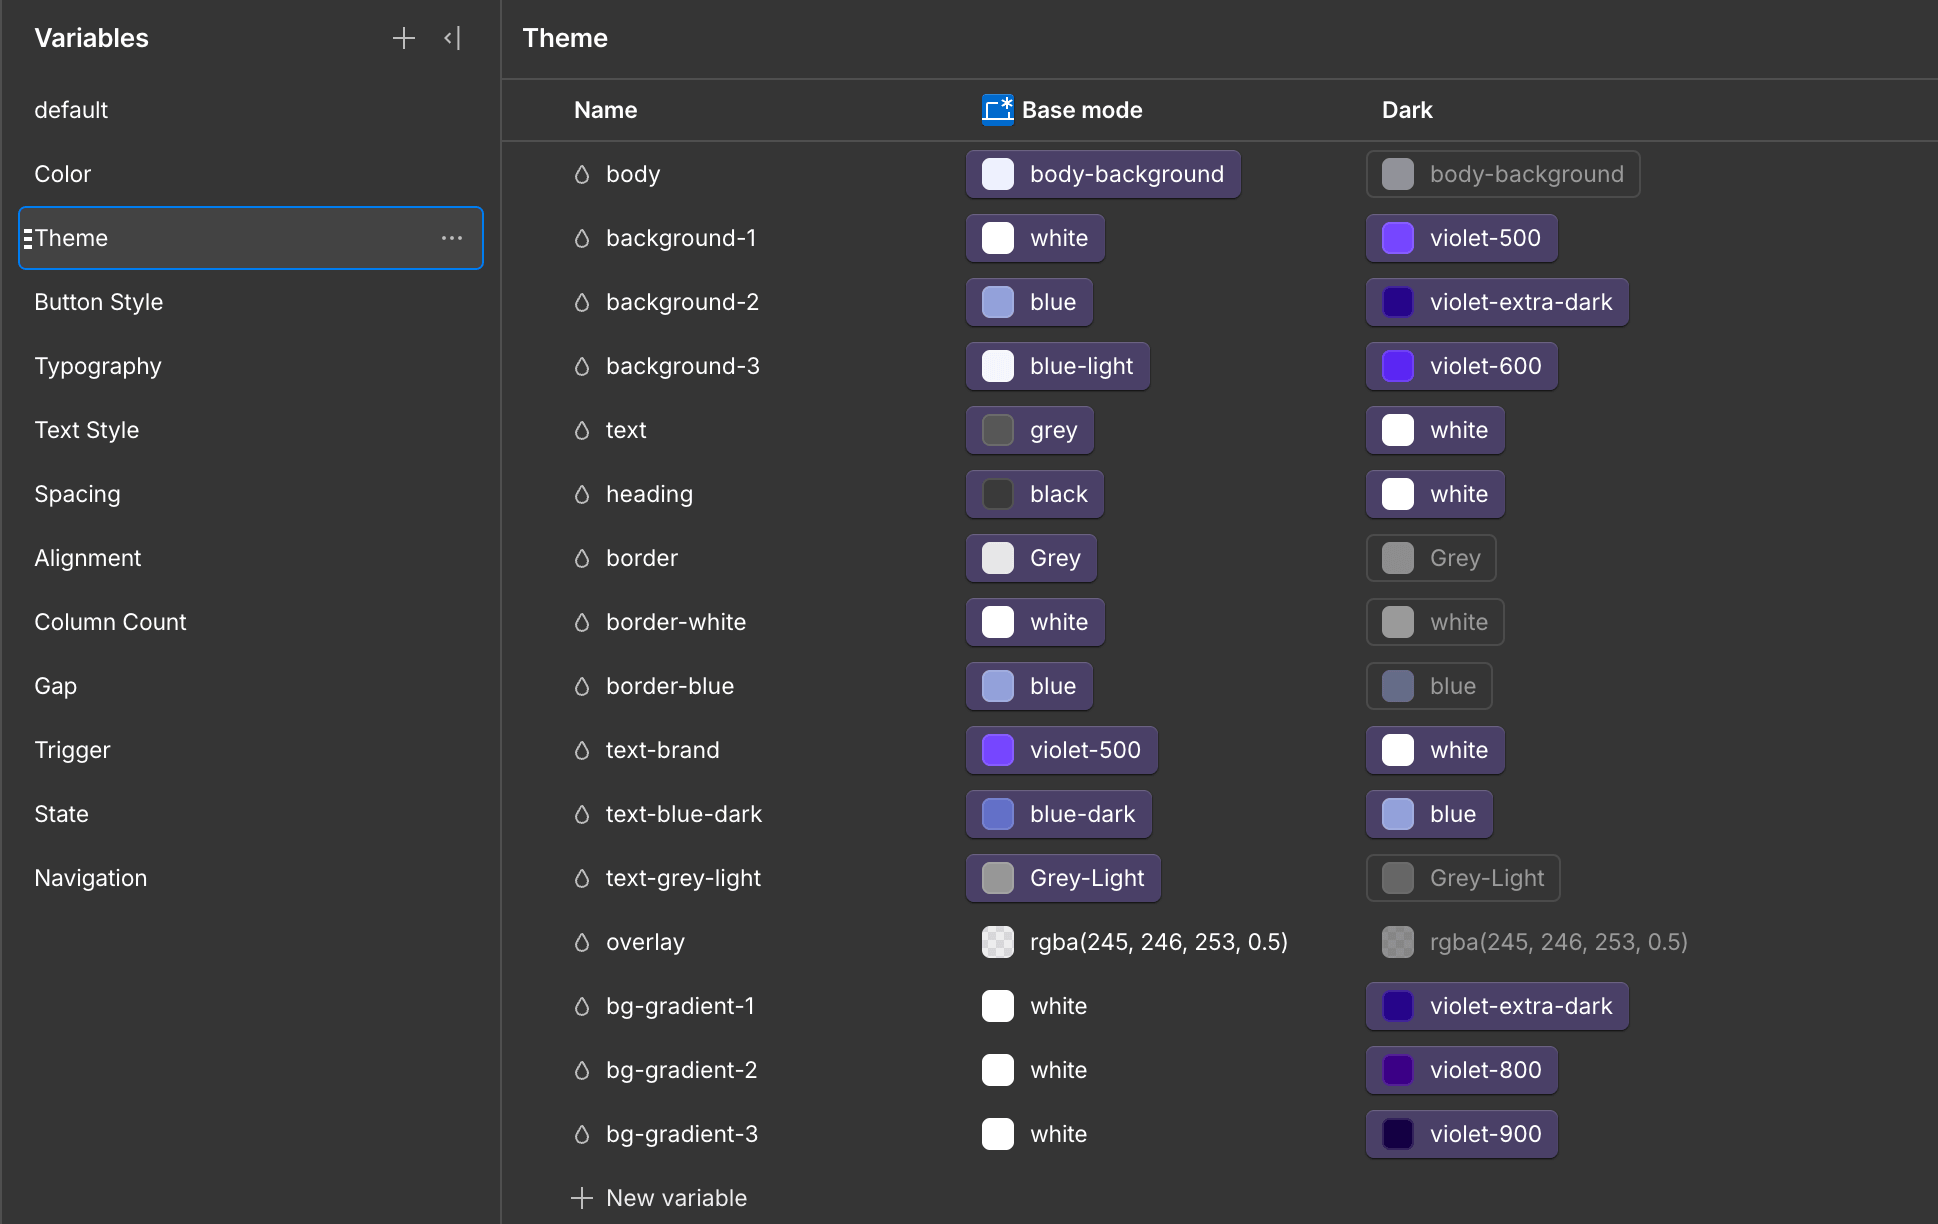
Task: Open the Typography collection
Action: [x=250, y=366]
